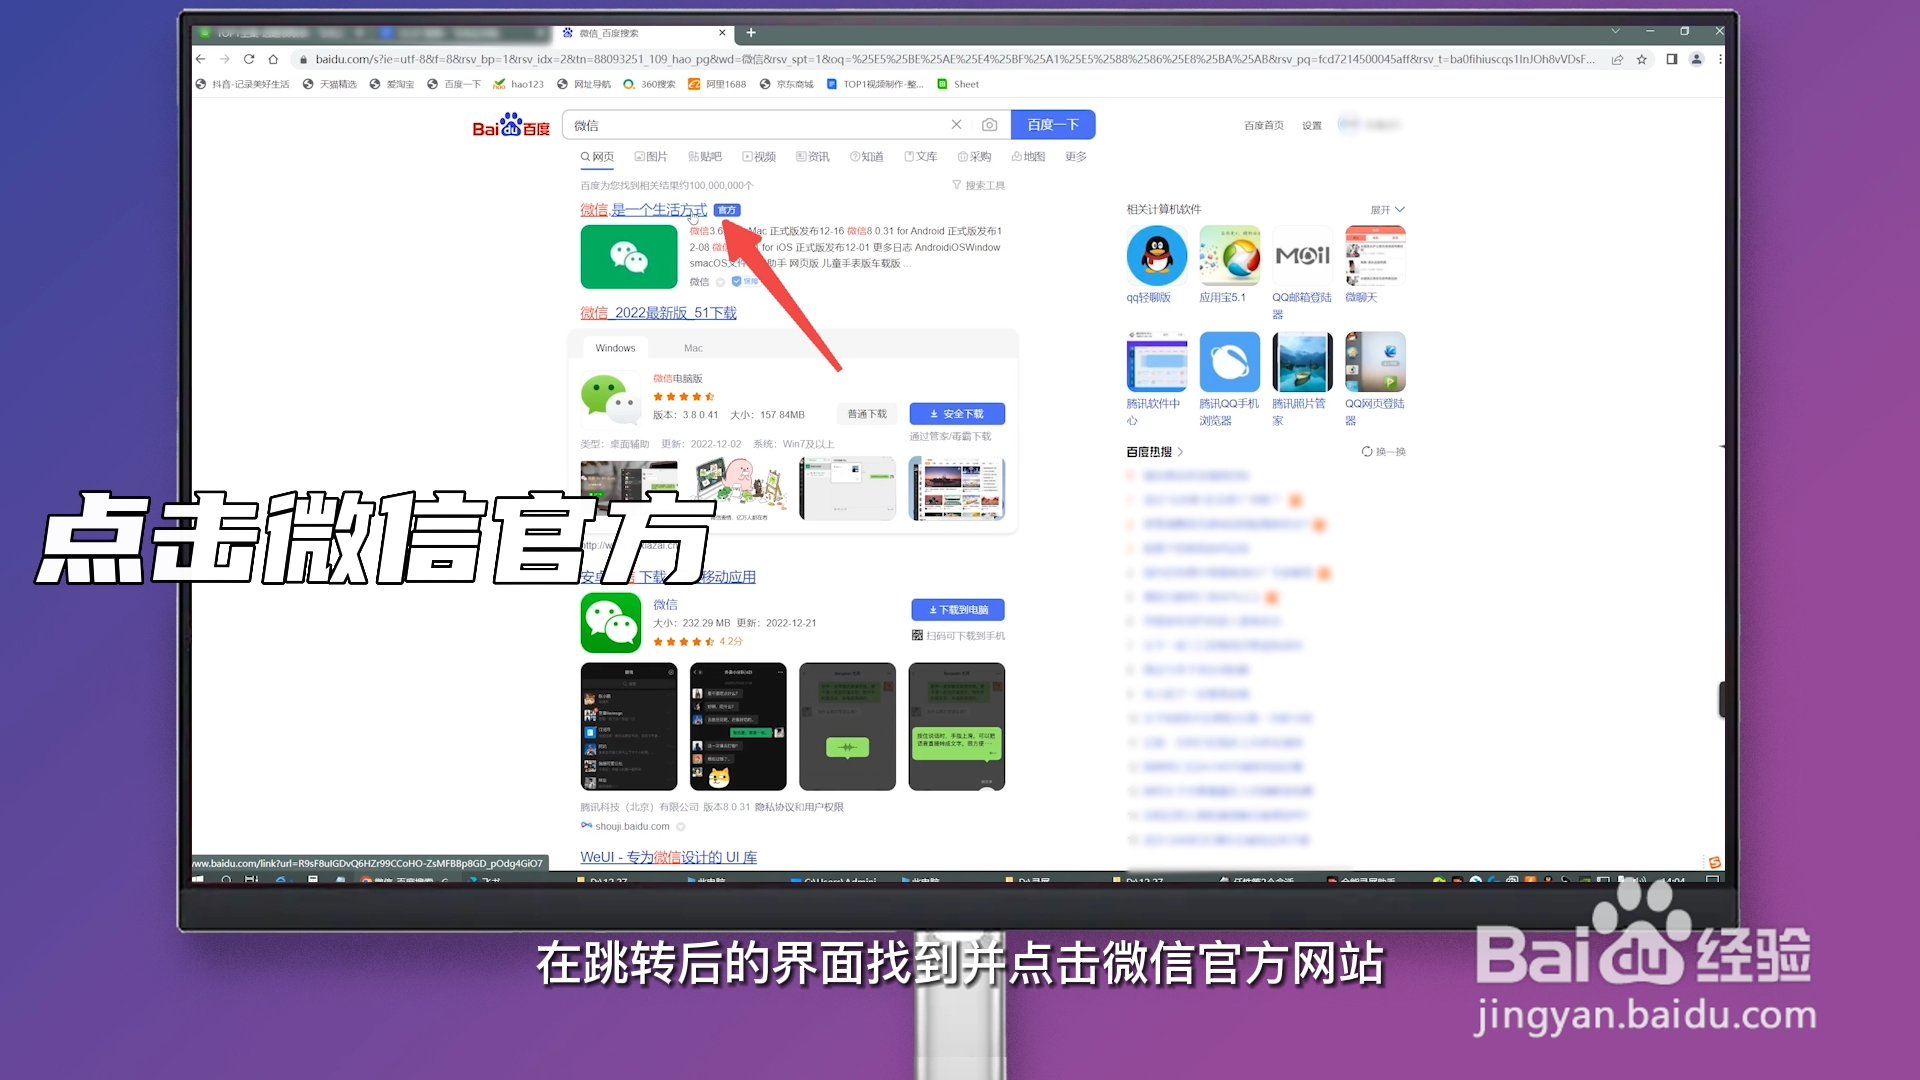Click the 下载到电脑 download button
This screenshot has width=1920, height=1080.
956,609
